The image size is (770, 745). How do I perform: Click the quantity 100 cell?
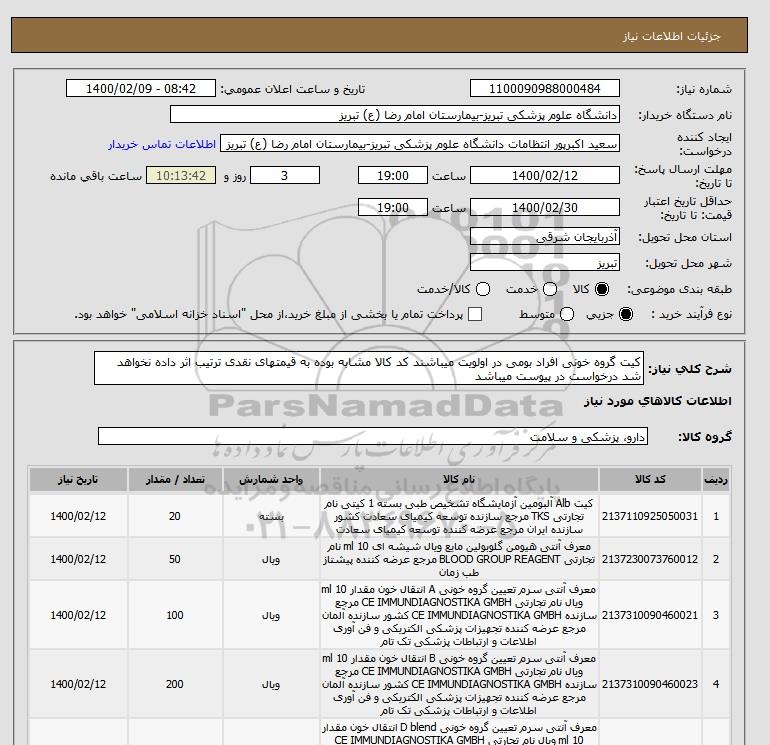pyautogui.click(x=175, y=615)
